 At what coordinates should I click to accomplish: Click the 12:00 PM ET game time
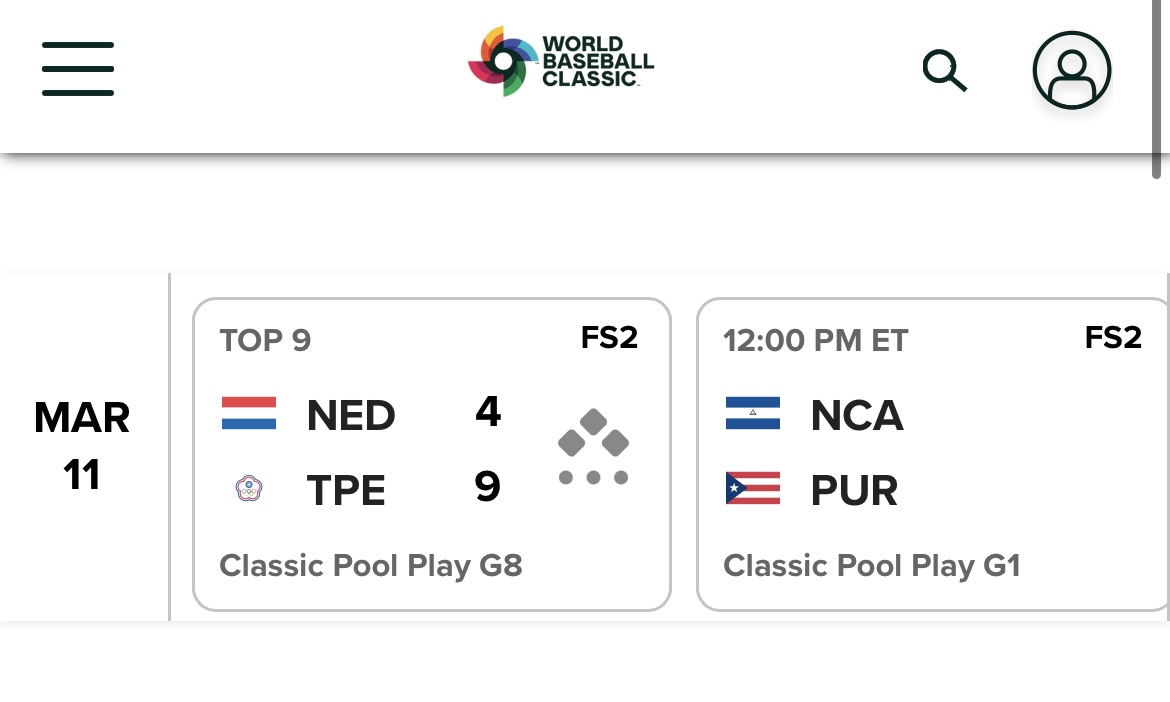pyautogui.click(x=816, y=340)
